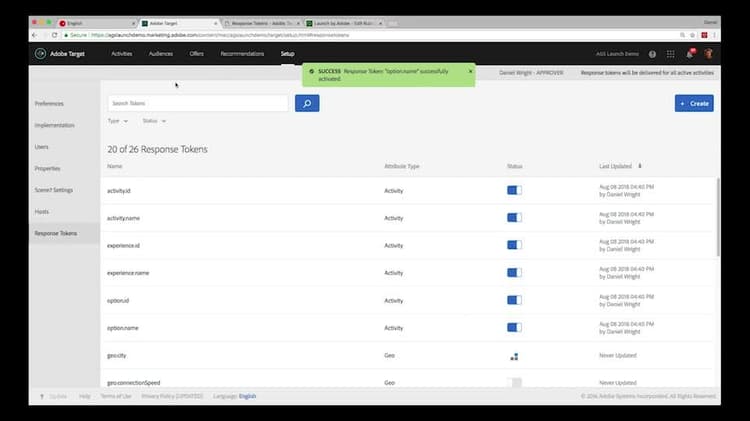
Task: Click the secure lock icon in address bar
Action: coord(66,35)
